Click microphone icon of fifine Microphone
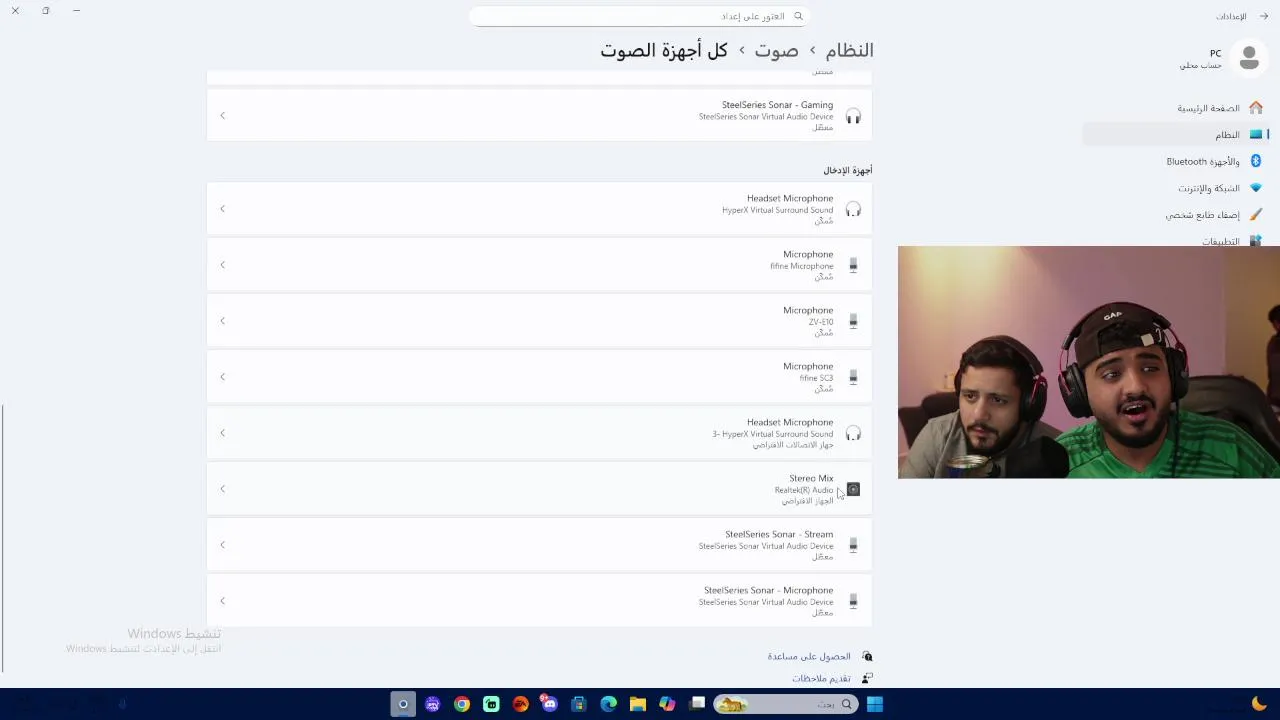1280x720 pixels. 853,265
